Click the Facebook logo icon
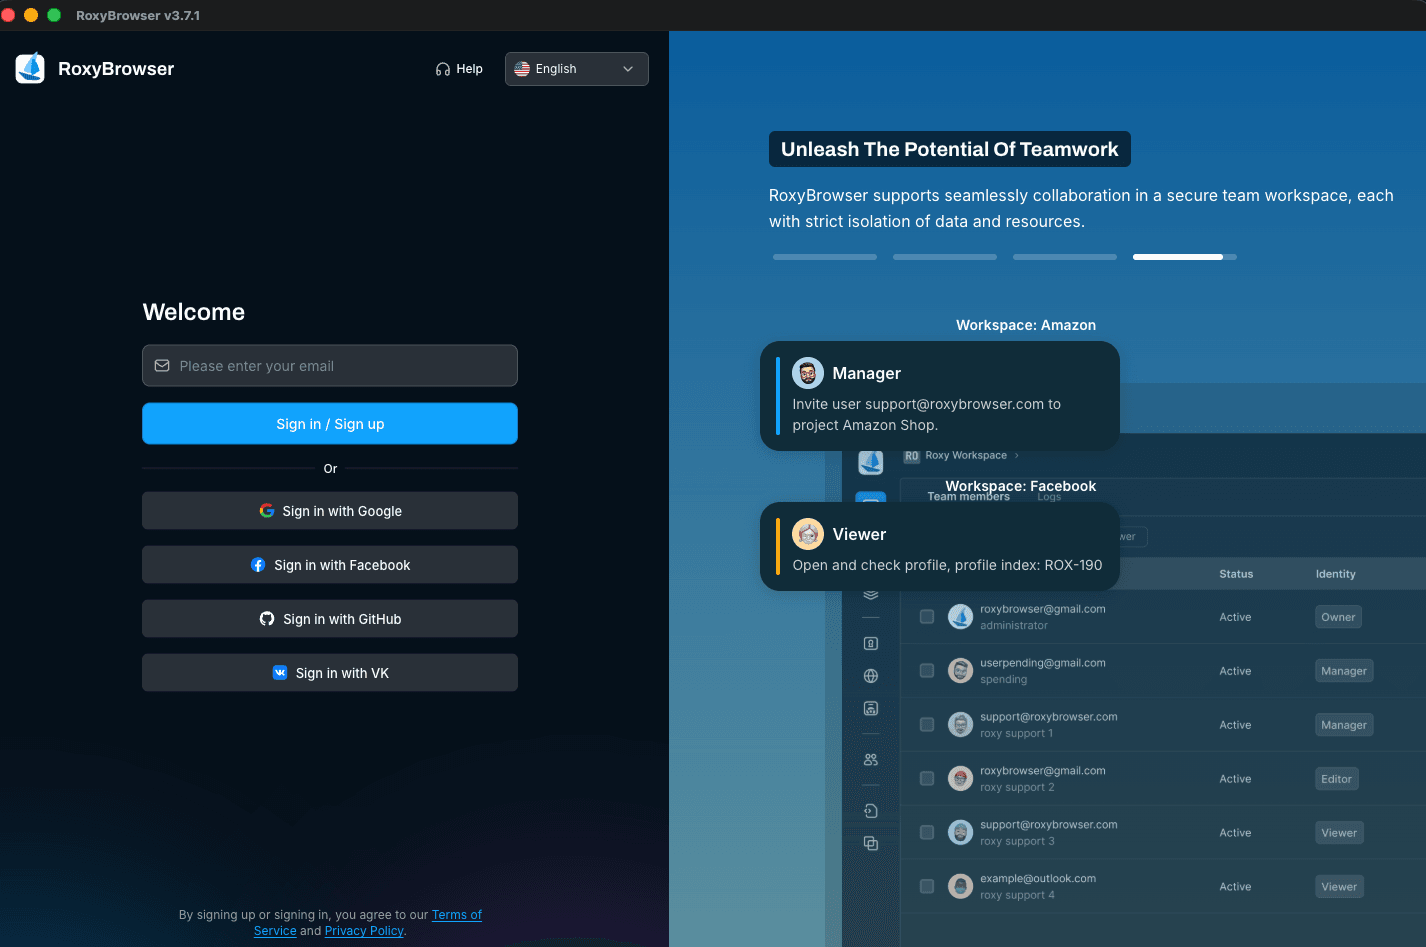 click(258, 565)
